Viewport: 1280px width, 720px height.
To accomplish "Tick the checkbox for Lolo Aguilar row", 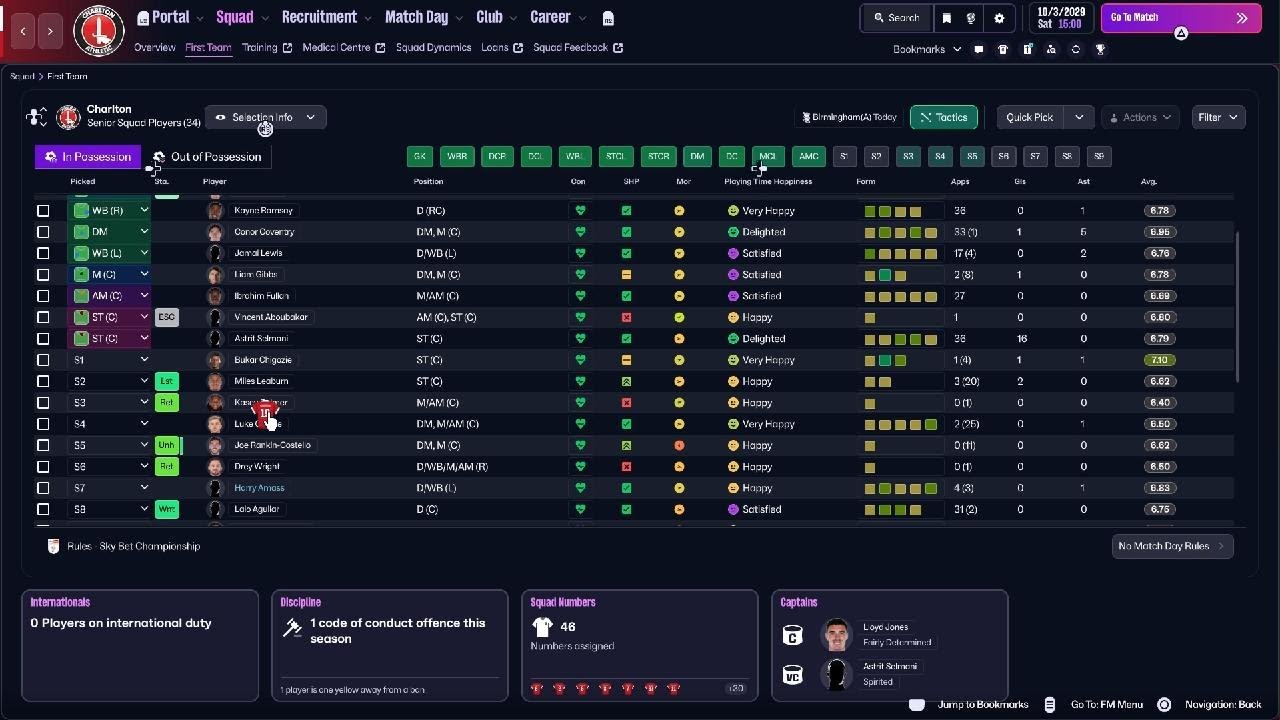I will (x=43, y=509).
